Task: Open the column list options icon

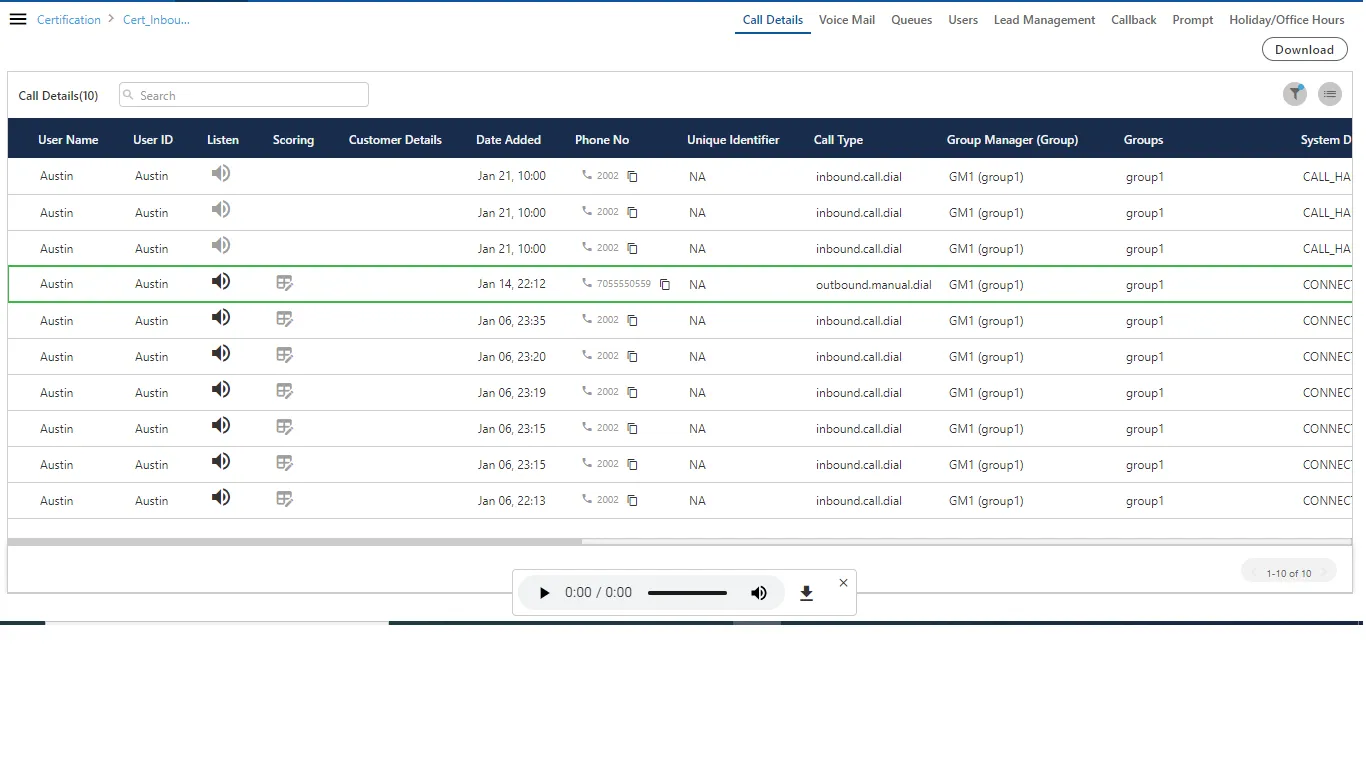Action: [x=1329, y=94]
